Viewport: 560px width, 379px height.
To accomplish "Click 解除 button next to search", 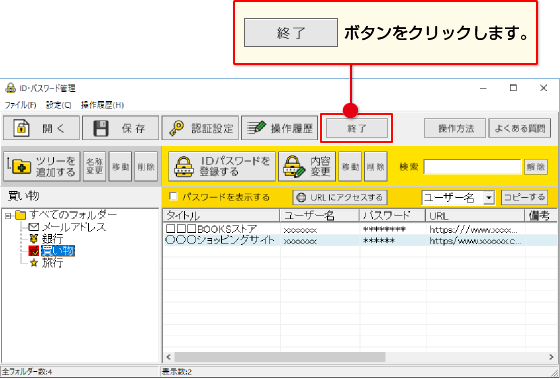I will click(x=536, y=167).
